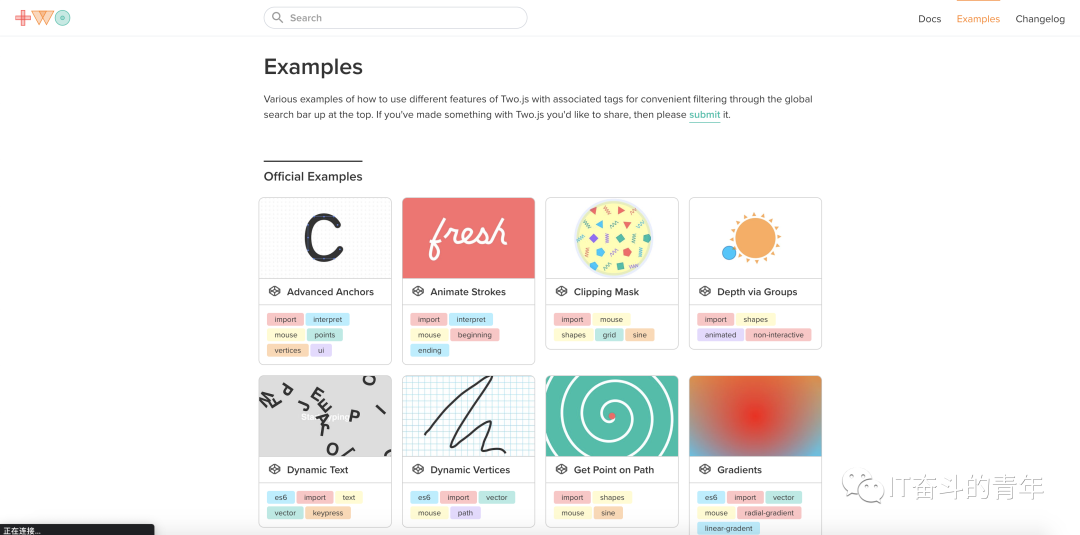Viewport: 1080px width, 535px height.
Task: Focus the Search input field
Action: tap(395, 18)
